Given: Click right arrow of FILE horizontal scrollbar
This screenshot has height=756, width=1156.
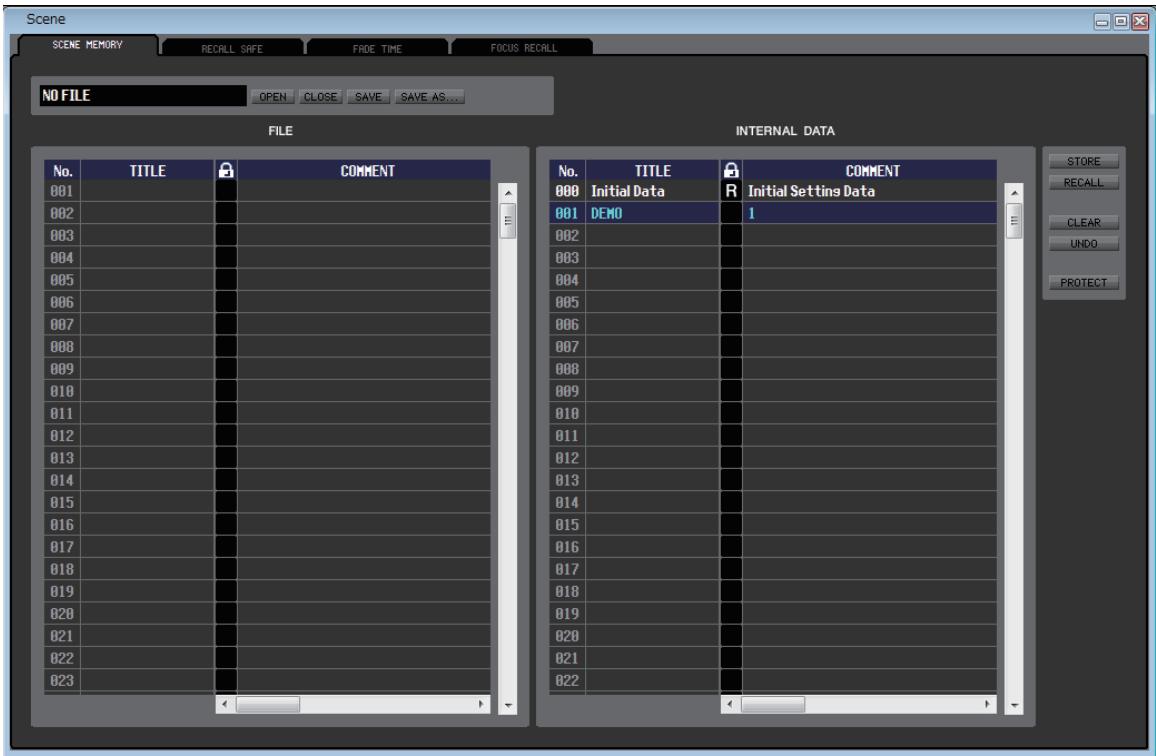Looking at the screenshot, I should coord(481,704).
